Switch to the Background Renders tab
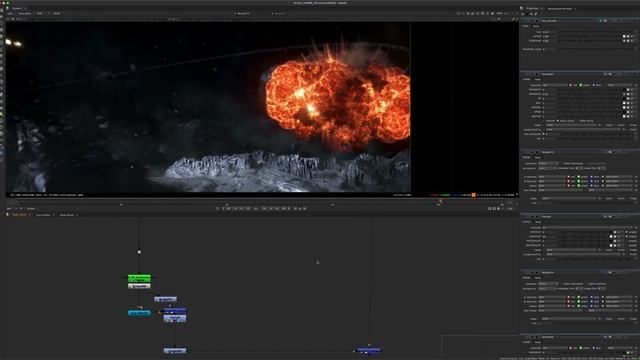 click(x=559, y=8)
